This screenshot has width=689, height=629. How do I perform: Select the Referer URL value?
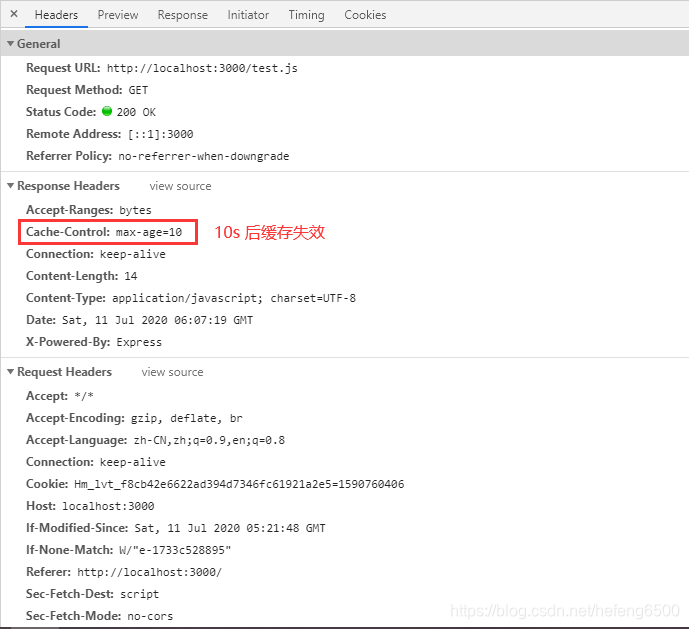click(x=149, y=572)
